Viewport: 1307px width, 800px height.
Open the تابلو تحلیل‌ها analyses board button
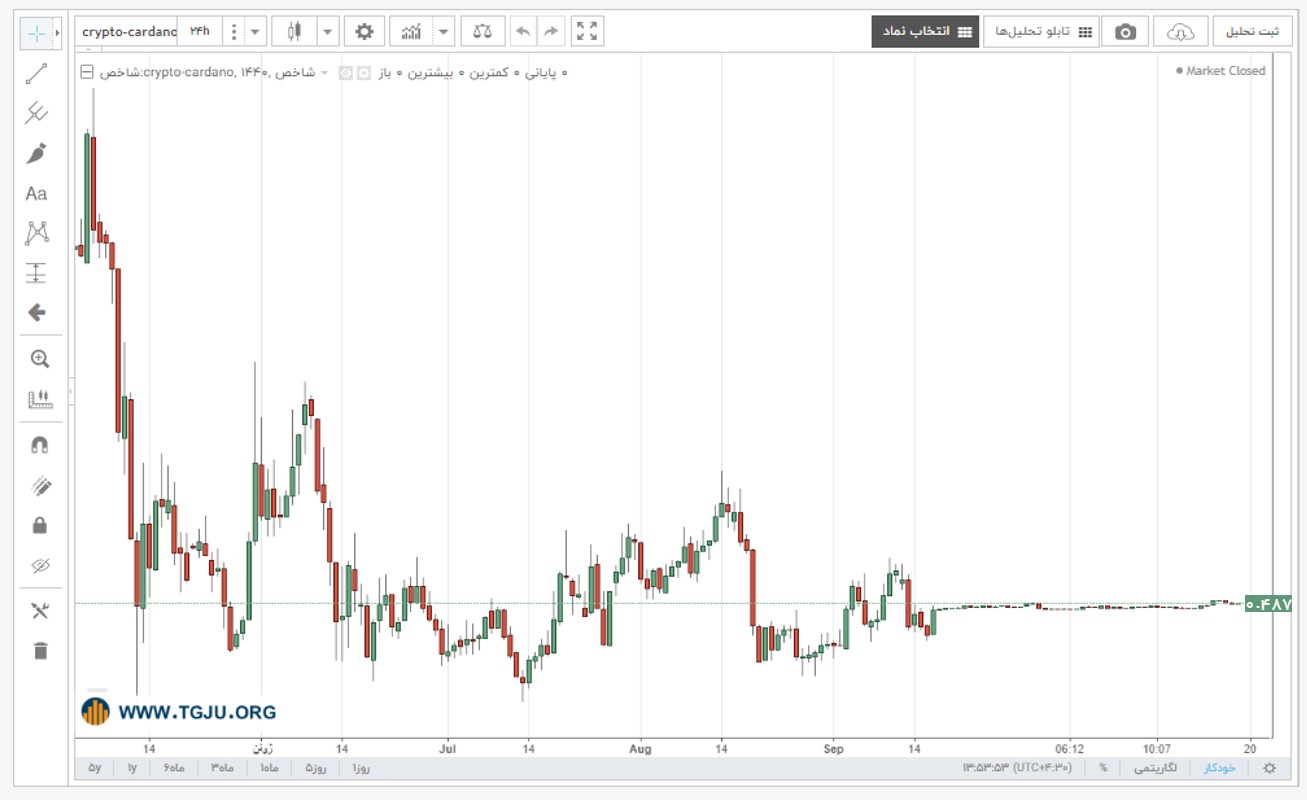[x=1041, y=32]
